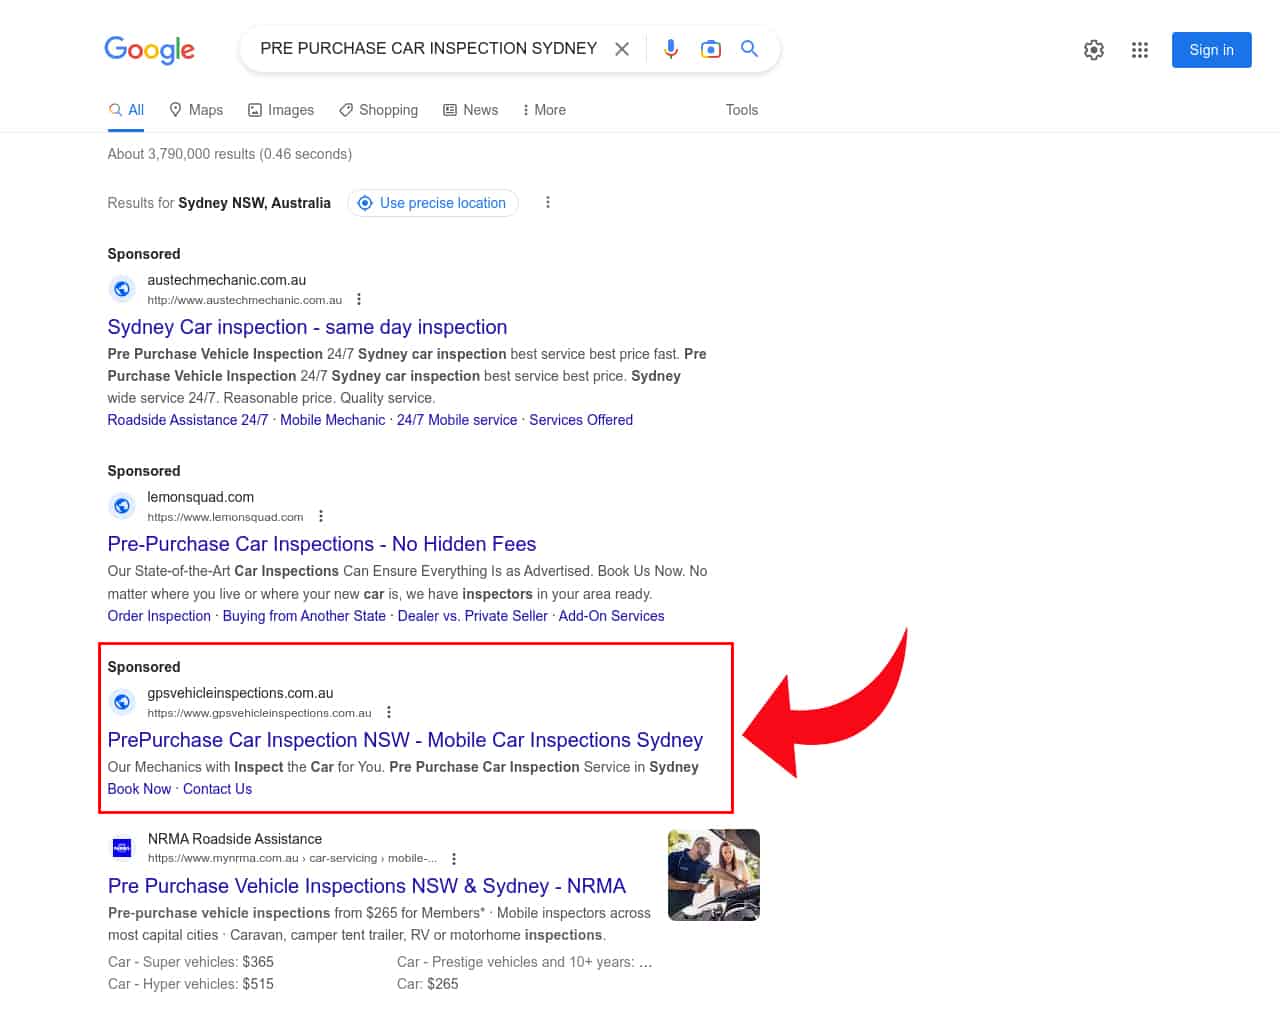Switch to the Images tab
Viewport: 1280px width, 1016px height.
pyautogui.click(x=281, y=110)
